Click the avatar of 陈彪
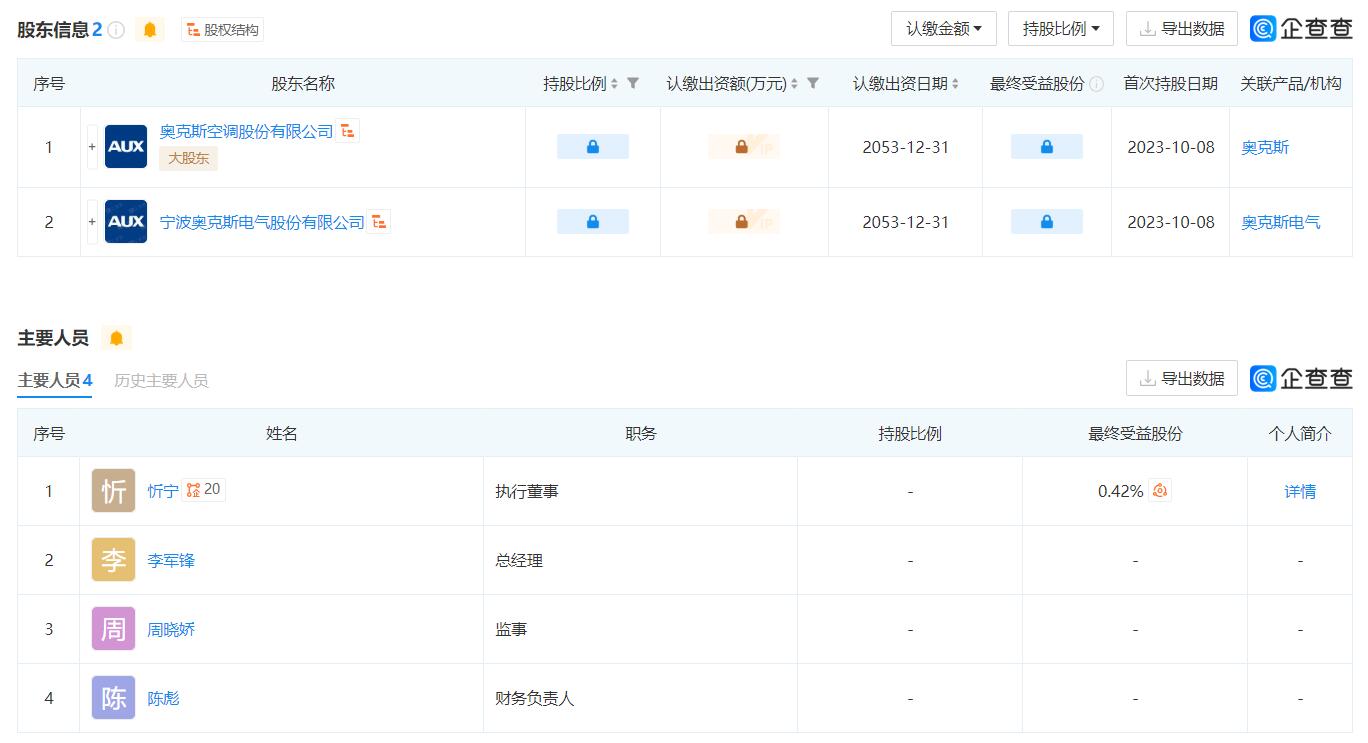Image resolution: width=1368 pixels, height=743 pixels. tap(113, 698)
